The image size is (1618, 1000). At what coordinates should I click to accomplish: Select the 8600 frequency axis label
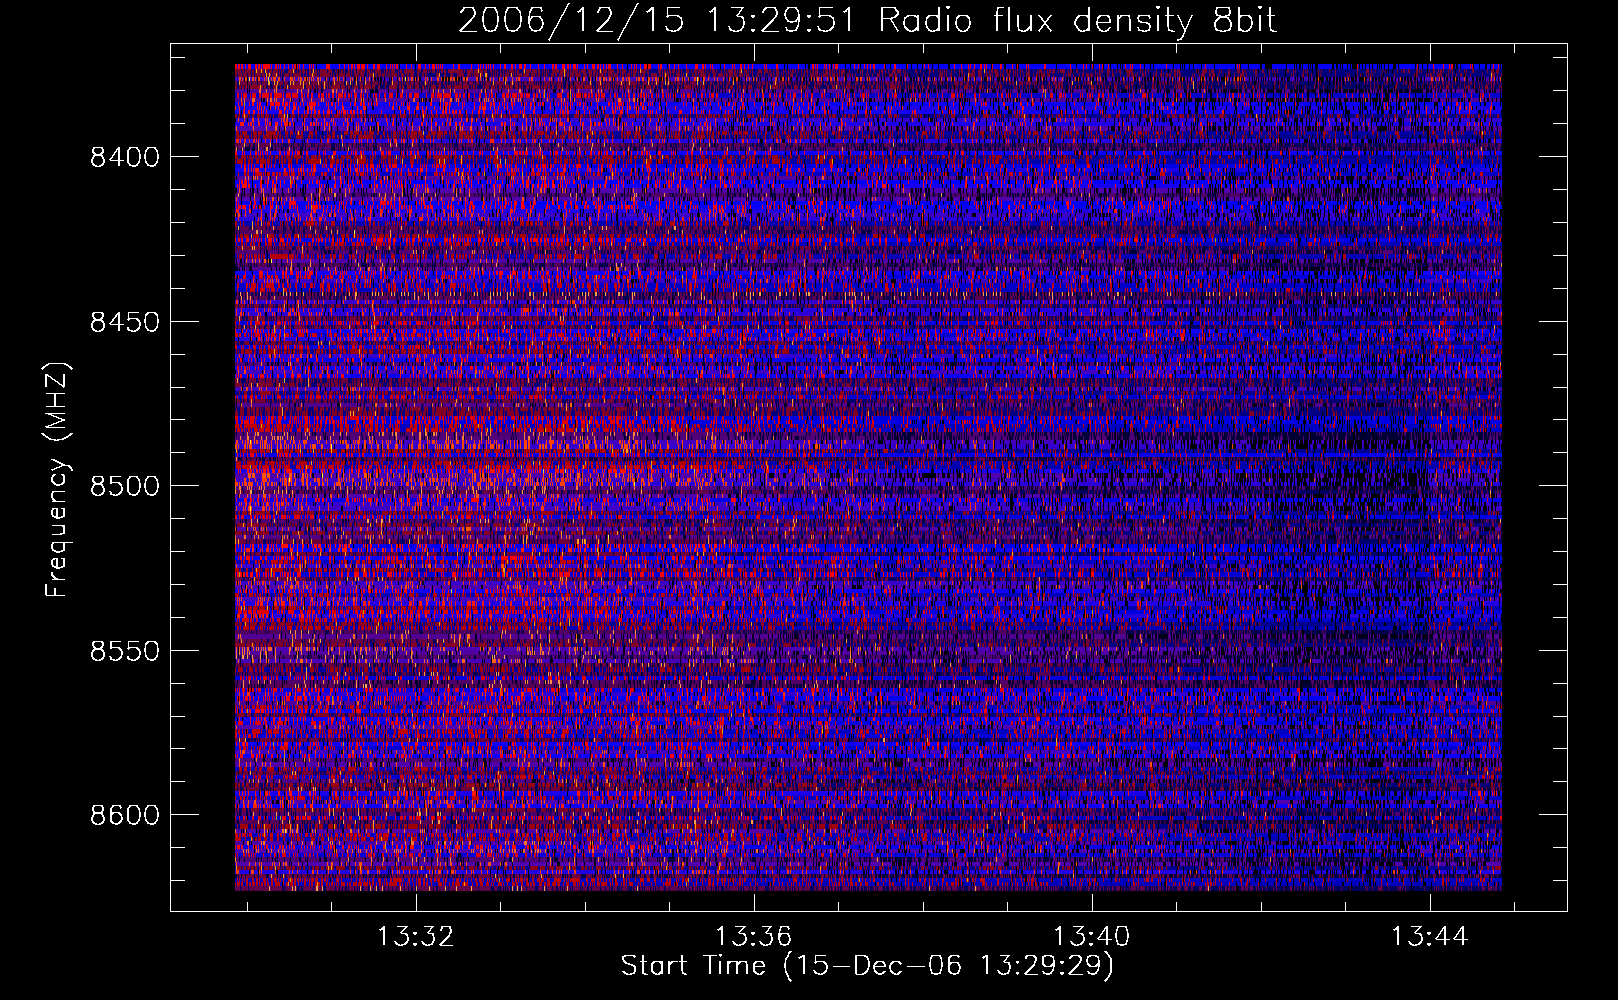[124, 815]
